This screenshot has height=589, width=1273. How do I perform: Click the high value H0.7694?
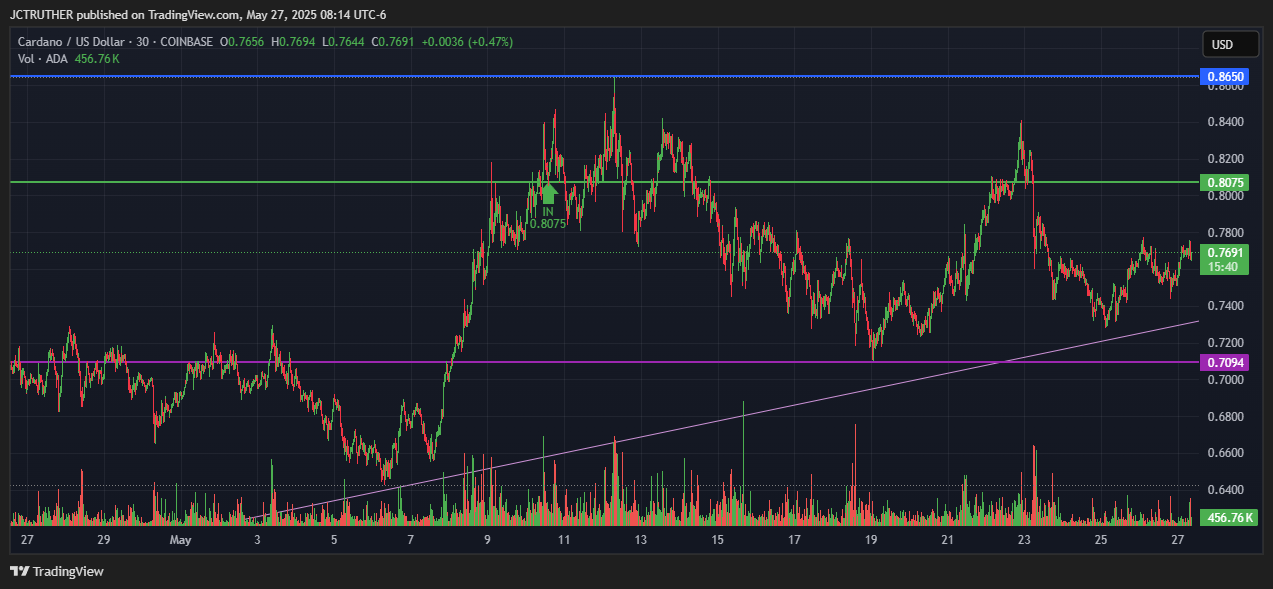[x=295, y=42]
